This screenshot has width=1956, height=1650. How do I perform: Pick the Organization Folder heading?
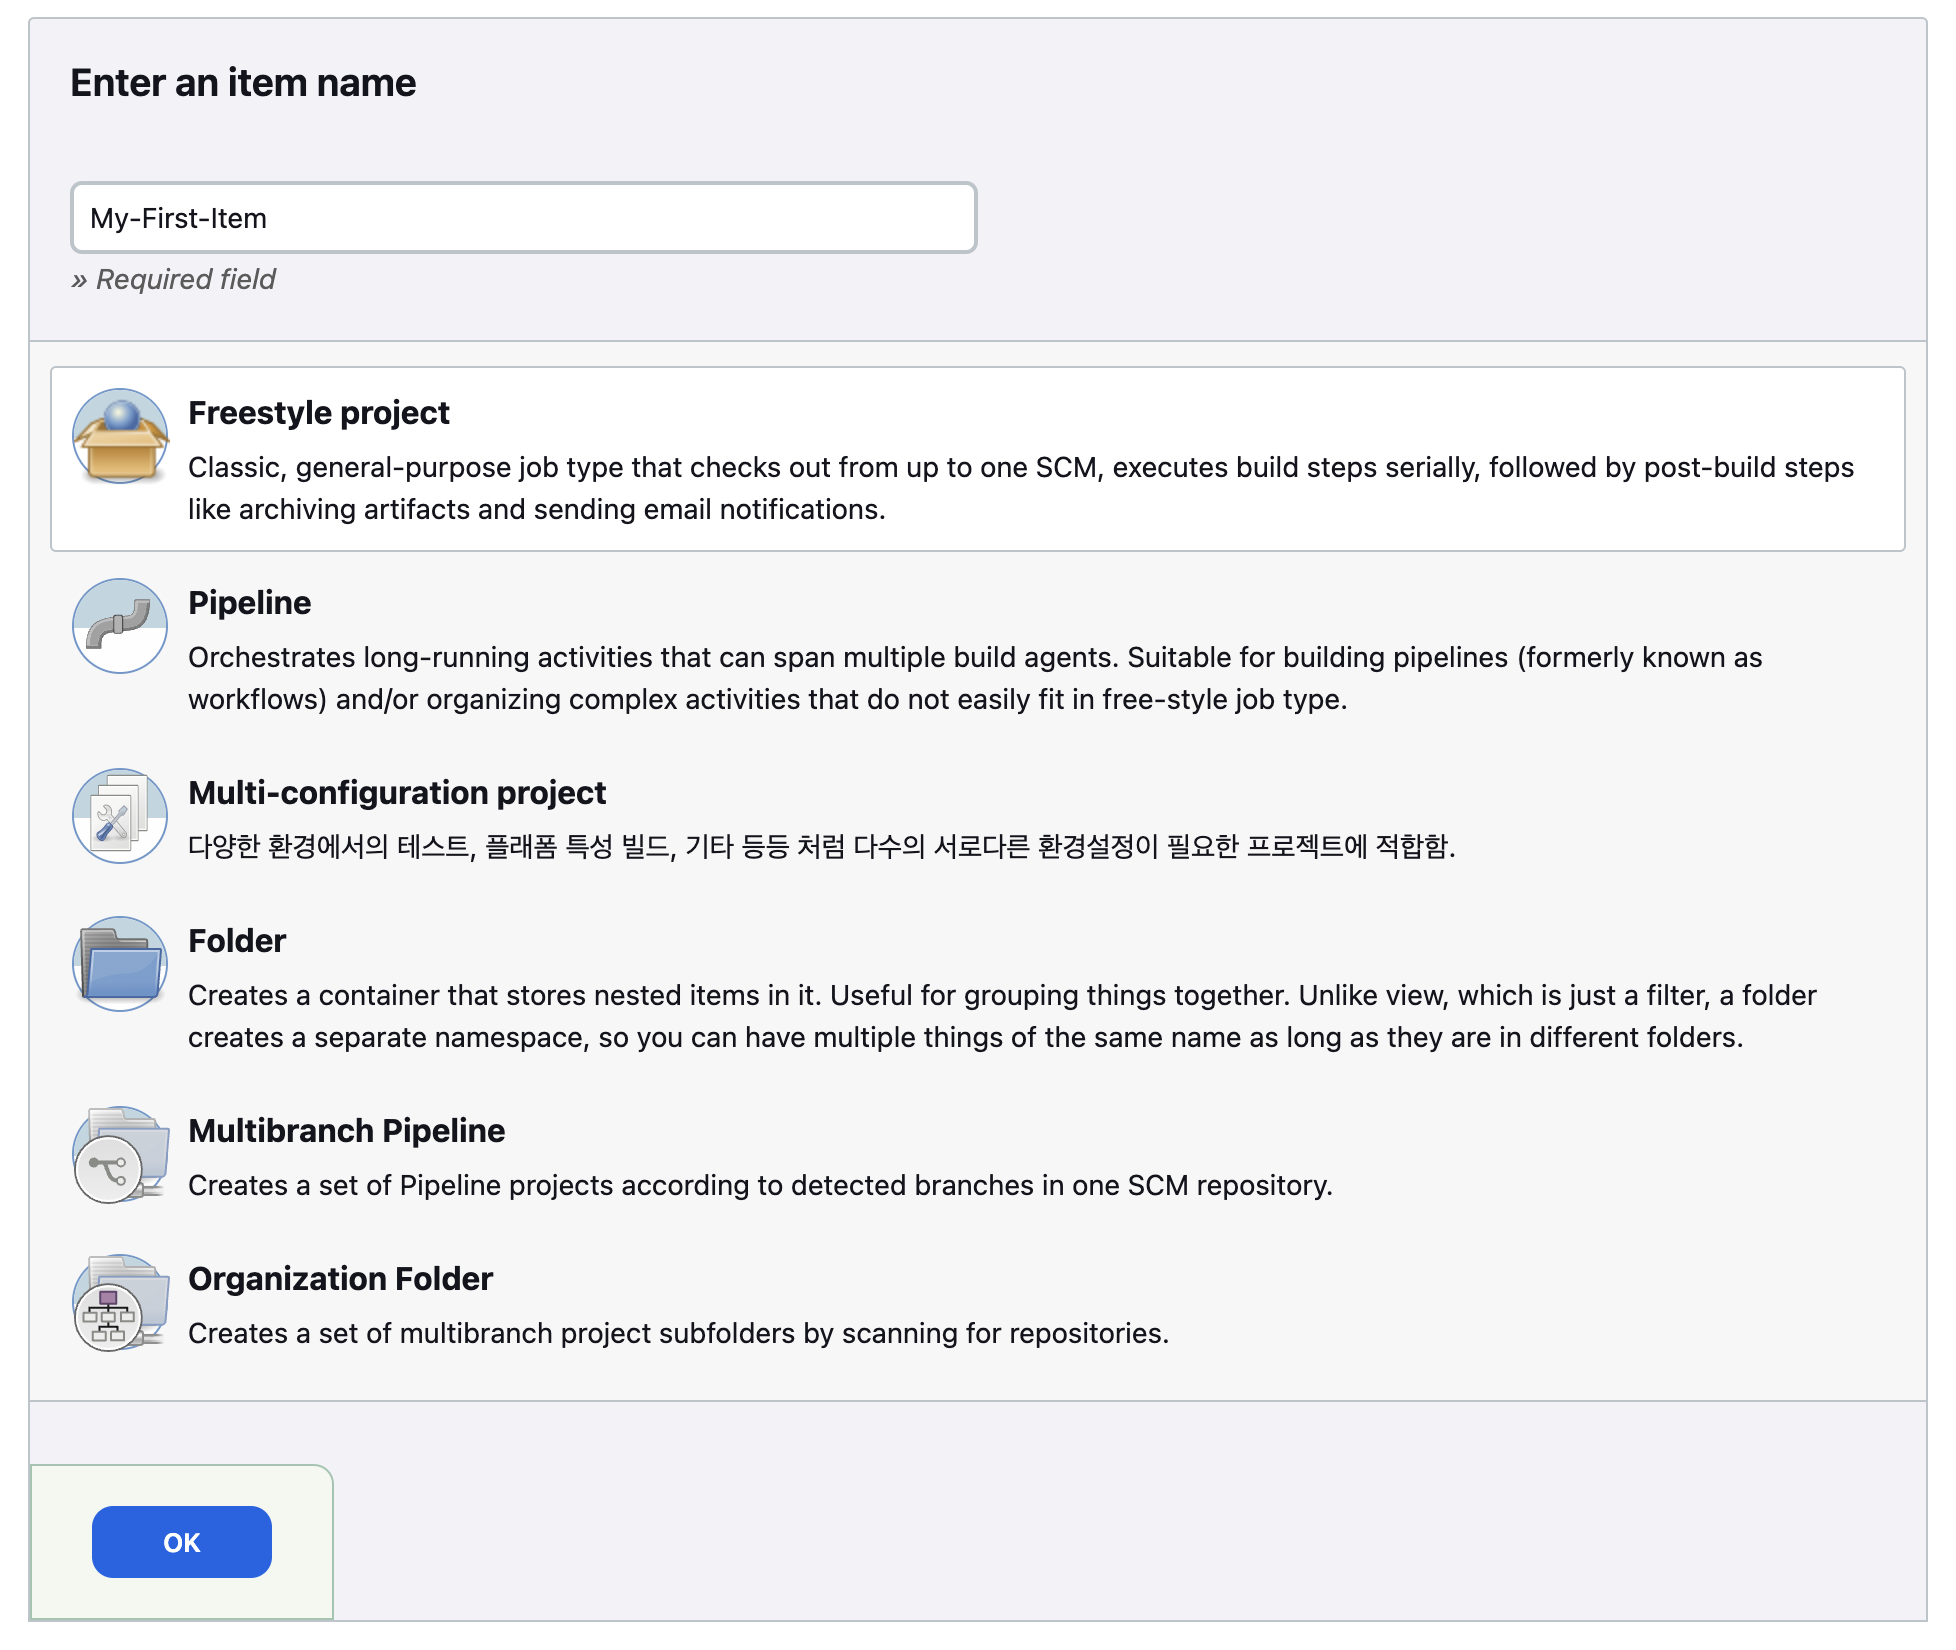coord(340,1279)
